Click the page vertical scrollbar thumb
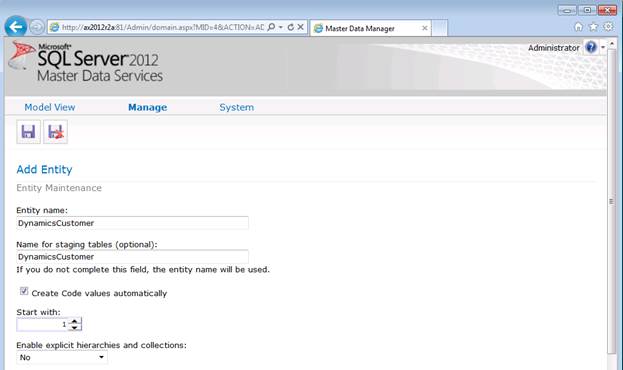623x370 pixels. (611, 201)
